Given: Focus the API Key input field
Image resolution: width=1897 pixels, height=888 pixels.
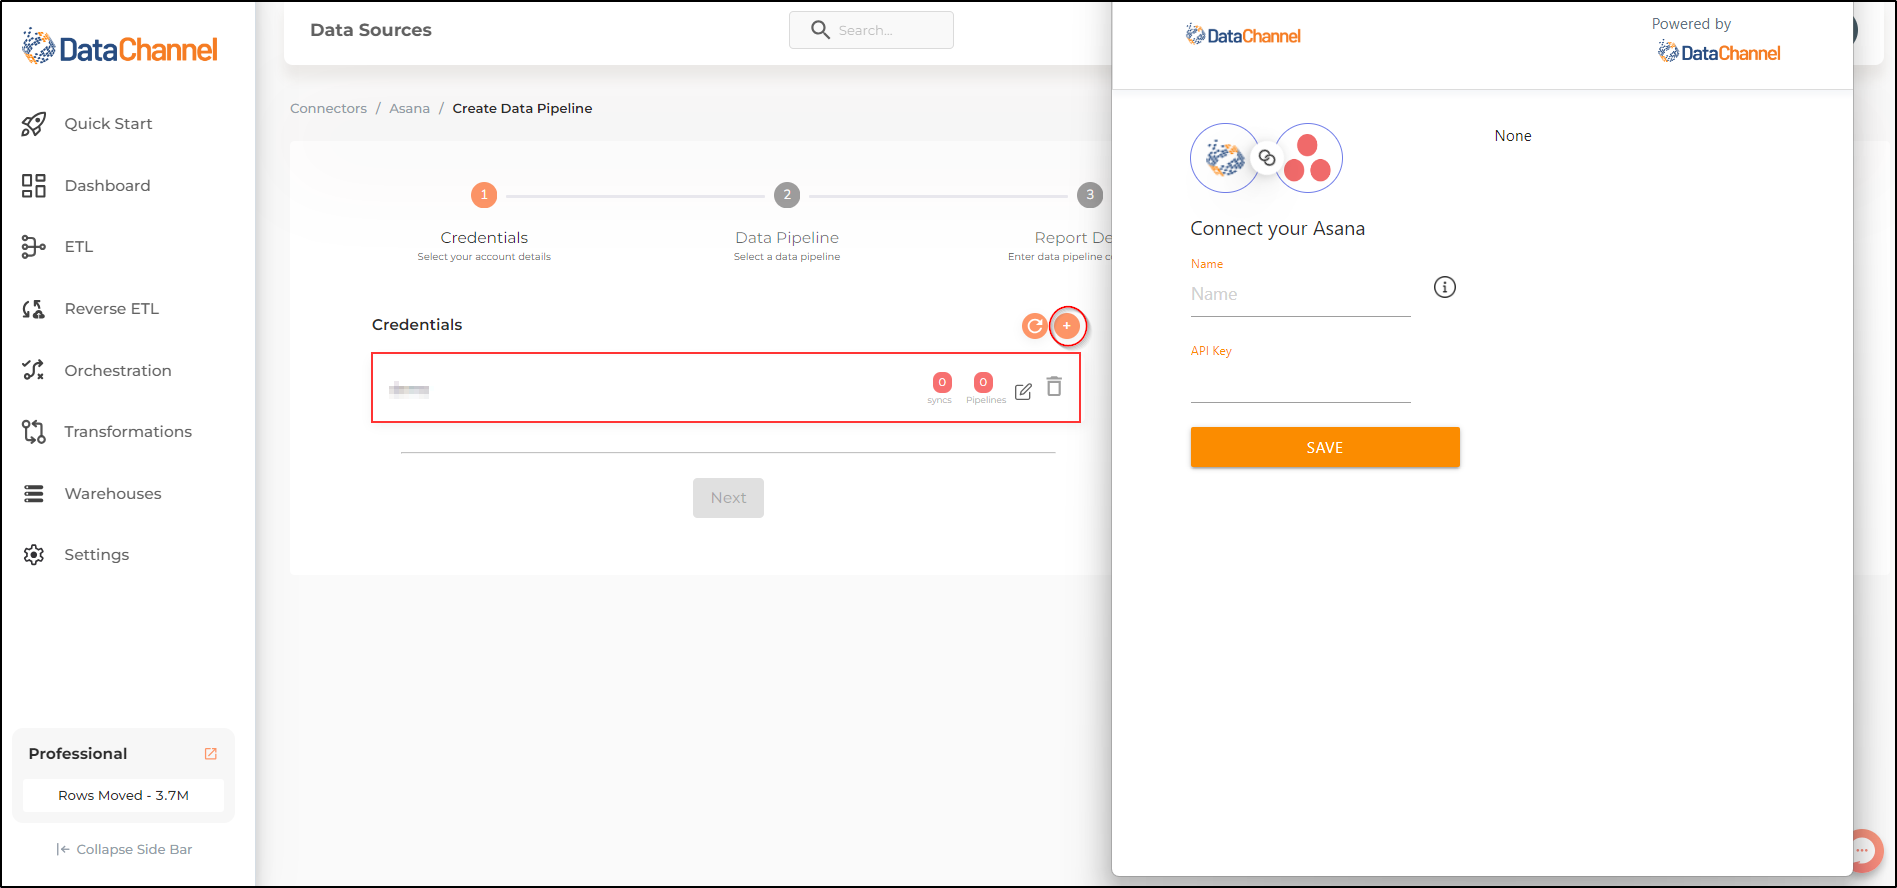Looking at the screenshot, I should 1300,382.
